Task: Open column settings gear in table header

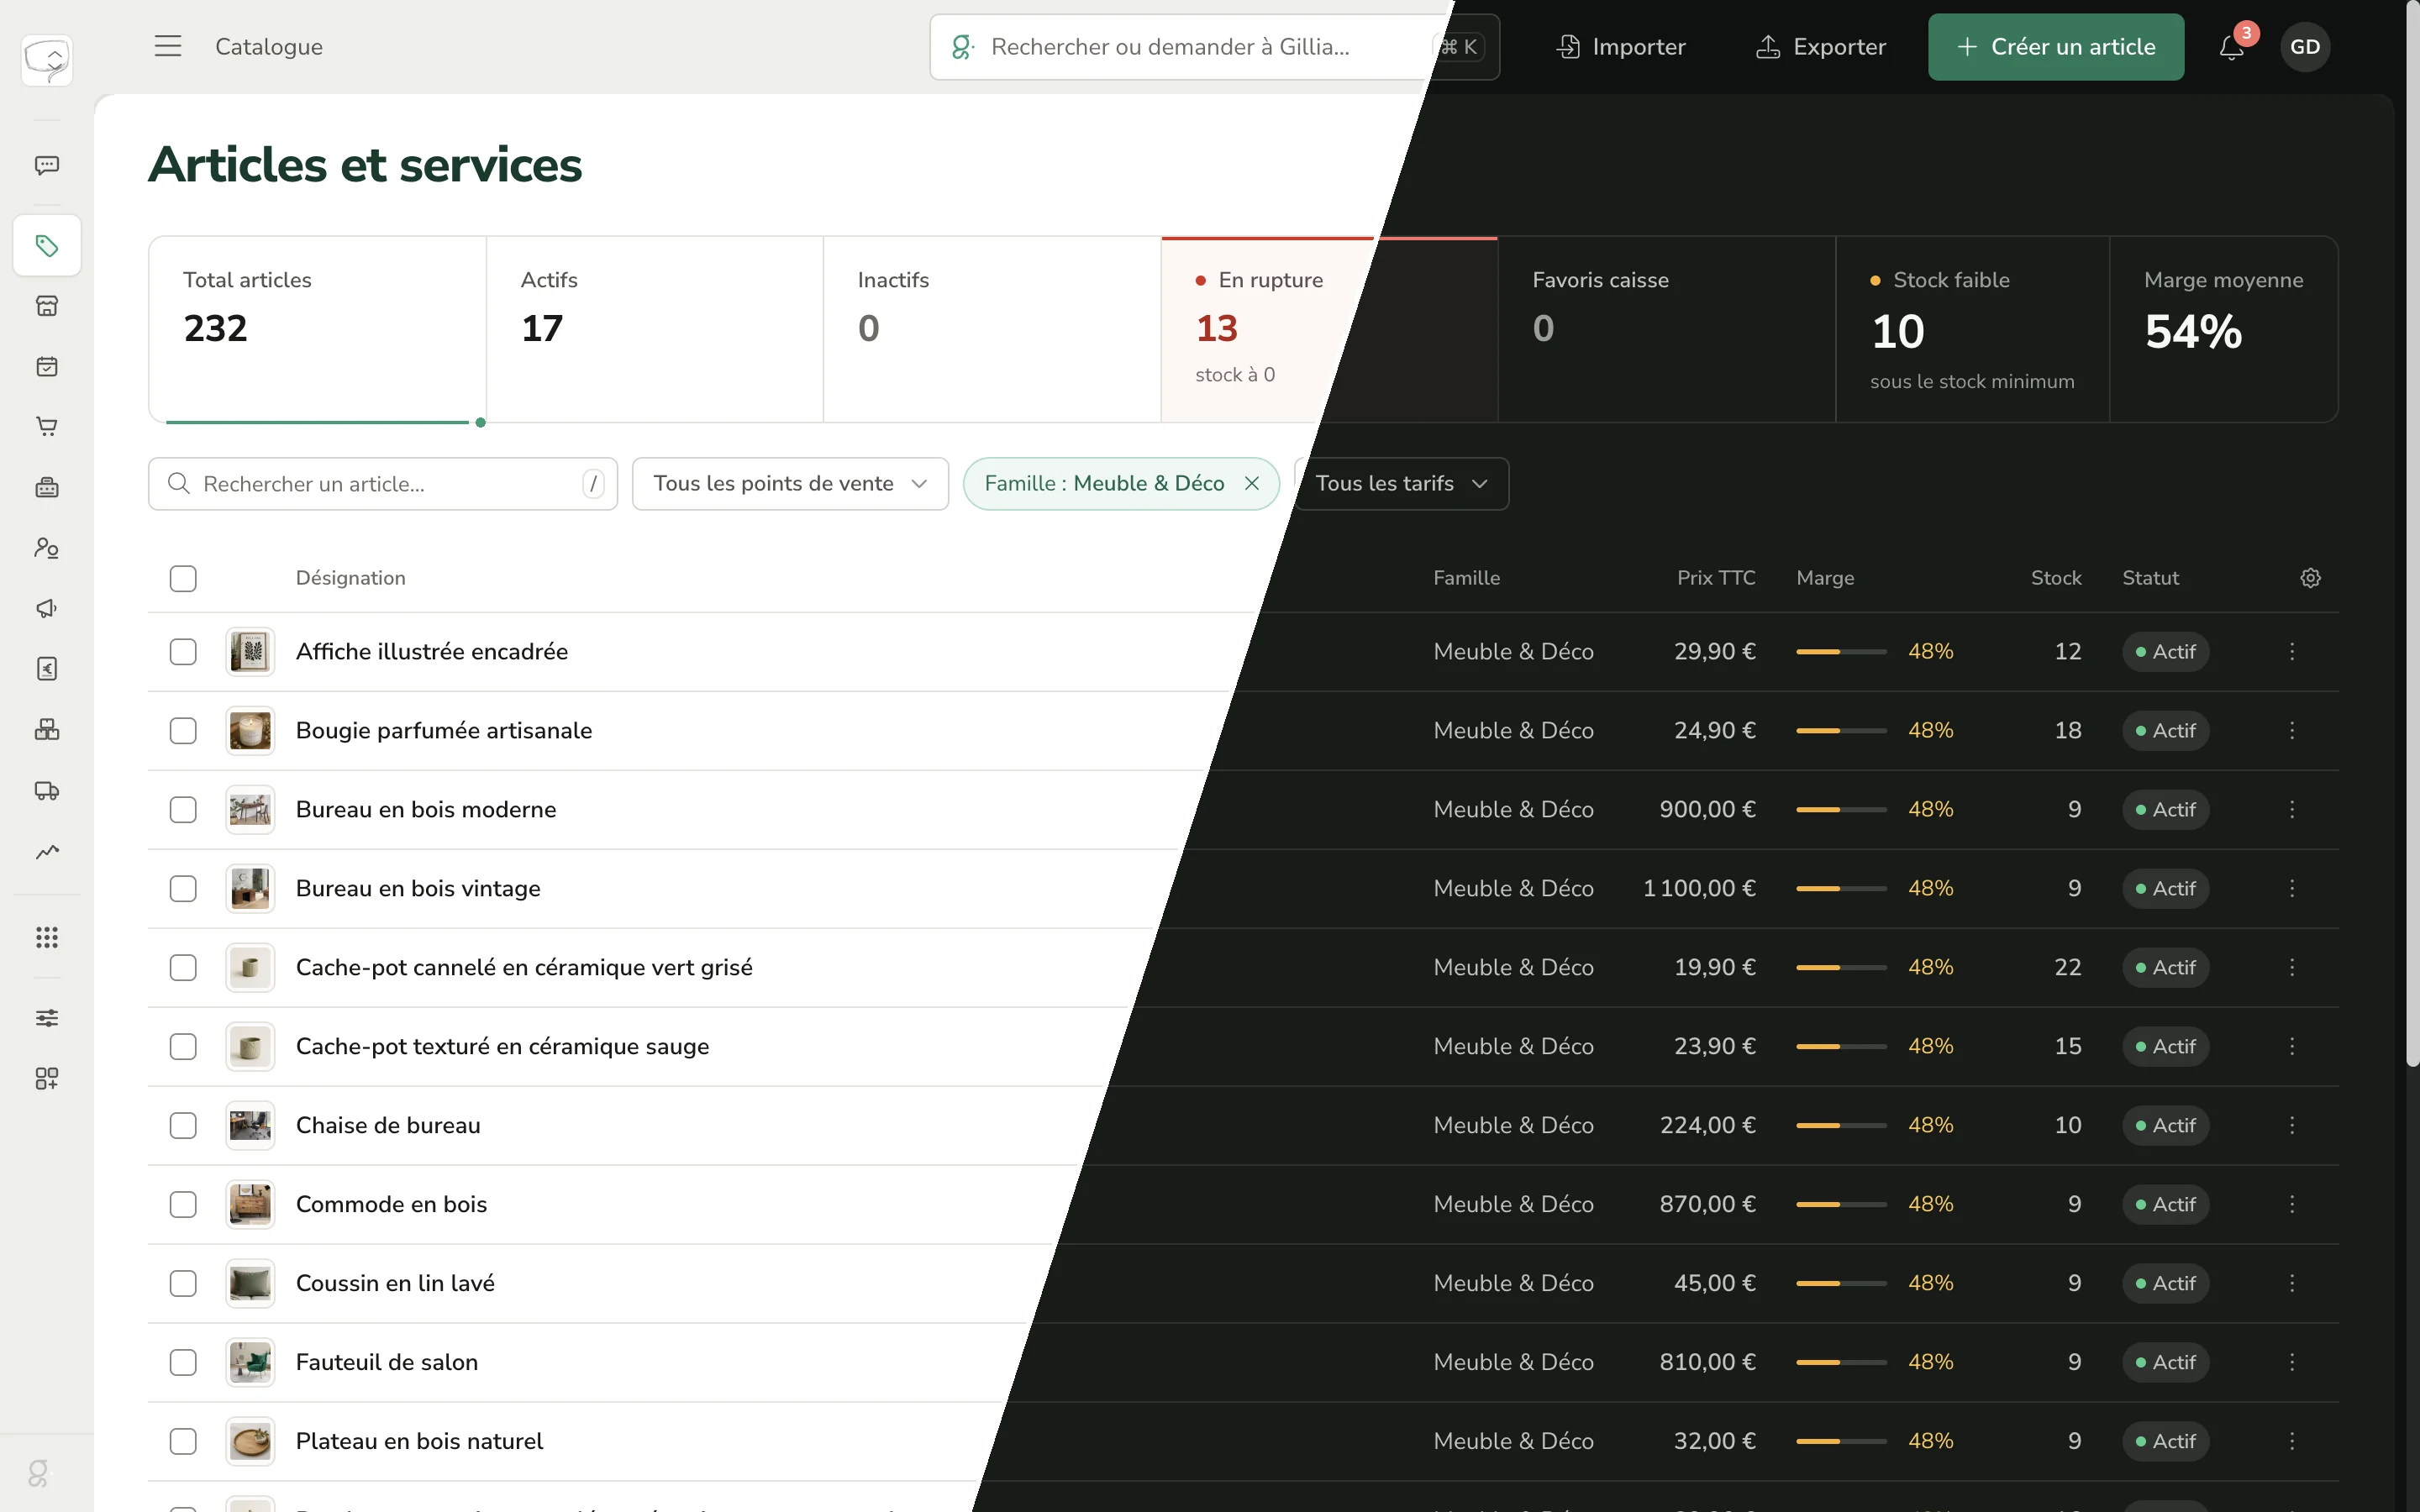Action: [x=2310, y=578]
